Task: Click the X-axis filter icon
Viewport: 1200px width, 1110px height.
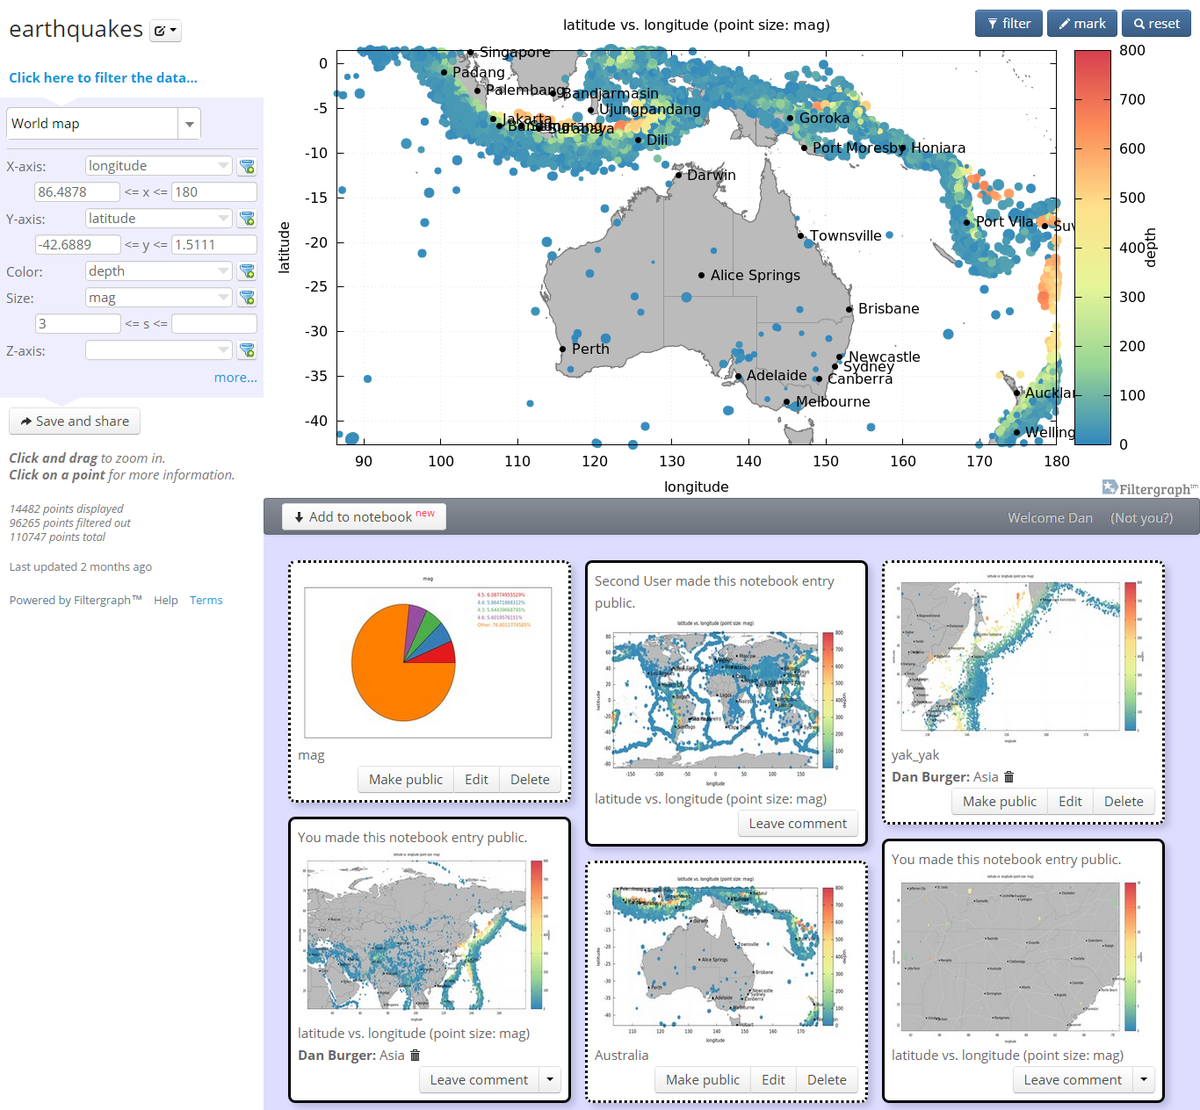Action: tap(247, 167)
